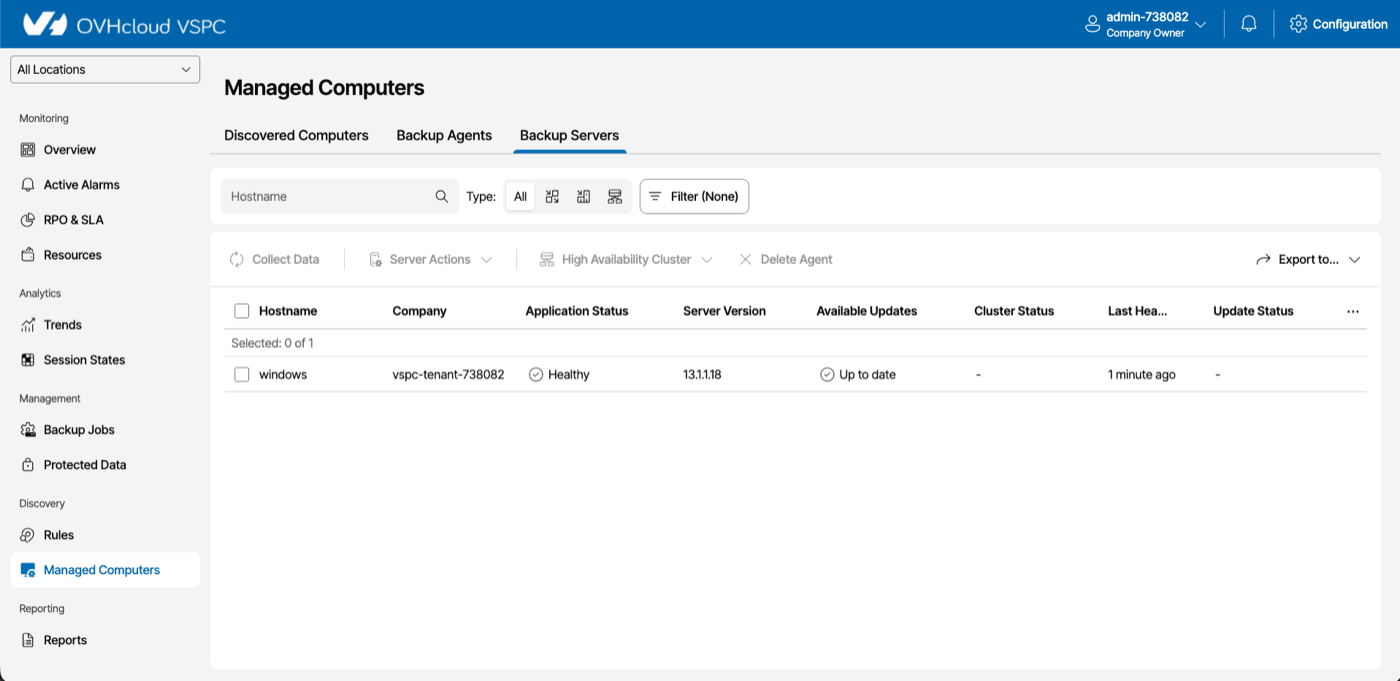1400x681 pixels.
Task: Click the 13.1.1.18 version cell
Action: pyautogui.click(x=702, y=374)
